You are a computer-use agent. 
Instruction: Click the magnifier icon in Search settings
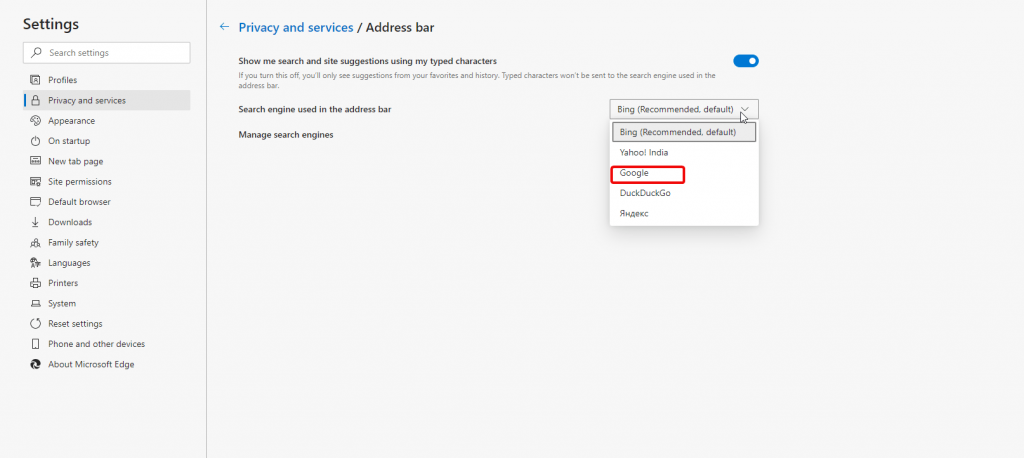click(37, 53)
